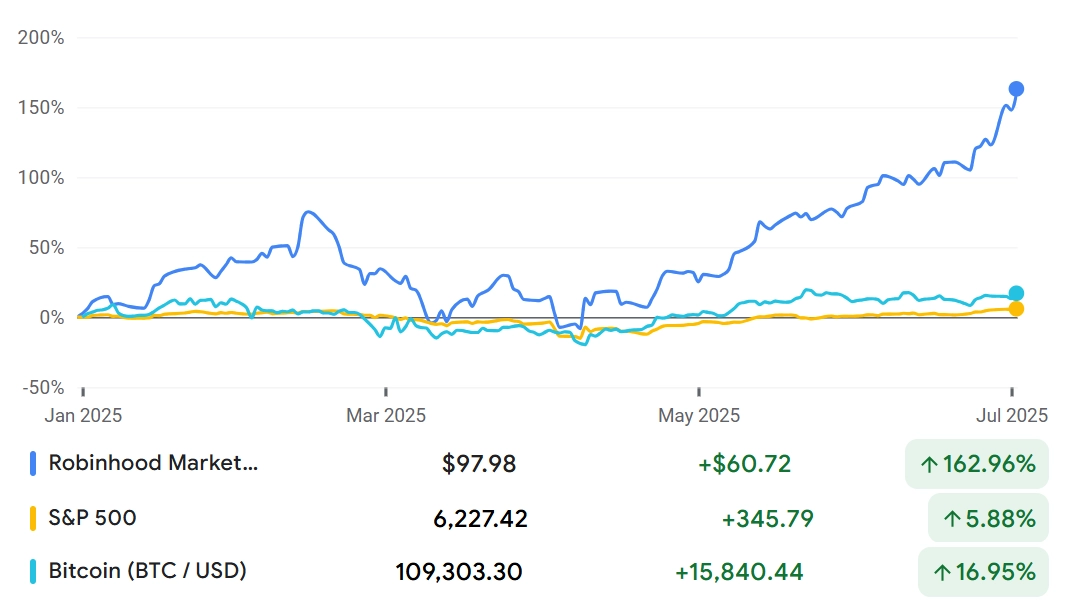Click the blue endpoint dot of the Robinhood line

click(1016, 89)
